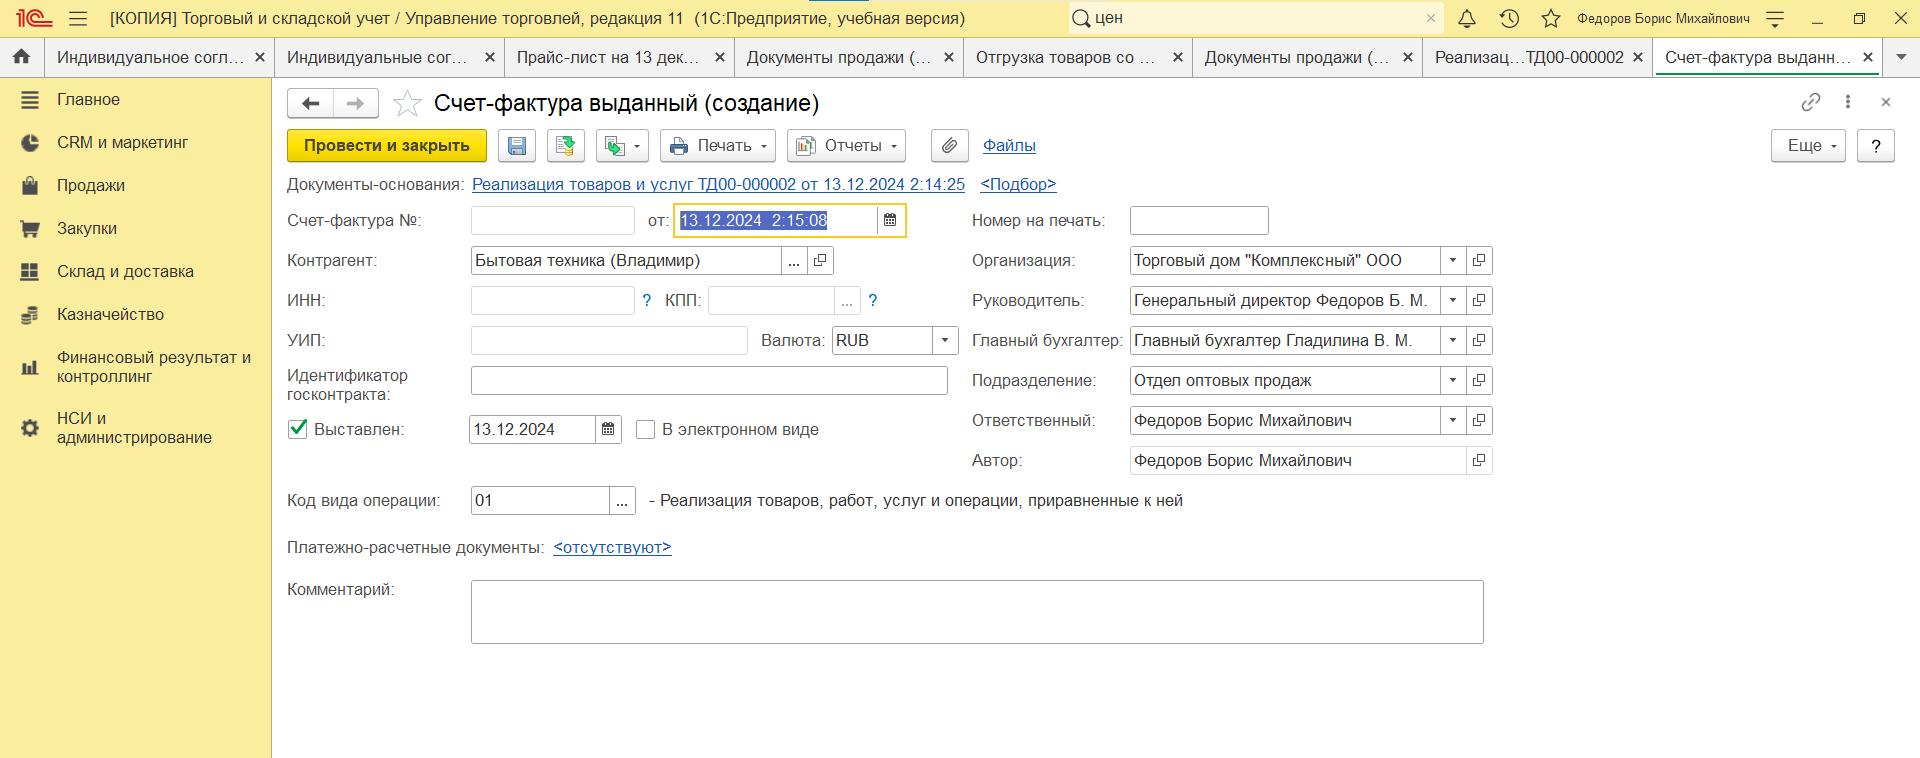Viewport: 1920px width, 758px height.
Task: Click the paperclip attached files icon
Action: click(x=949, y=146)
